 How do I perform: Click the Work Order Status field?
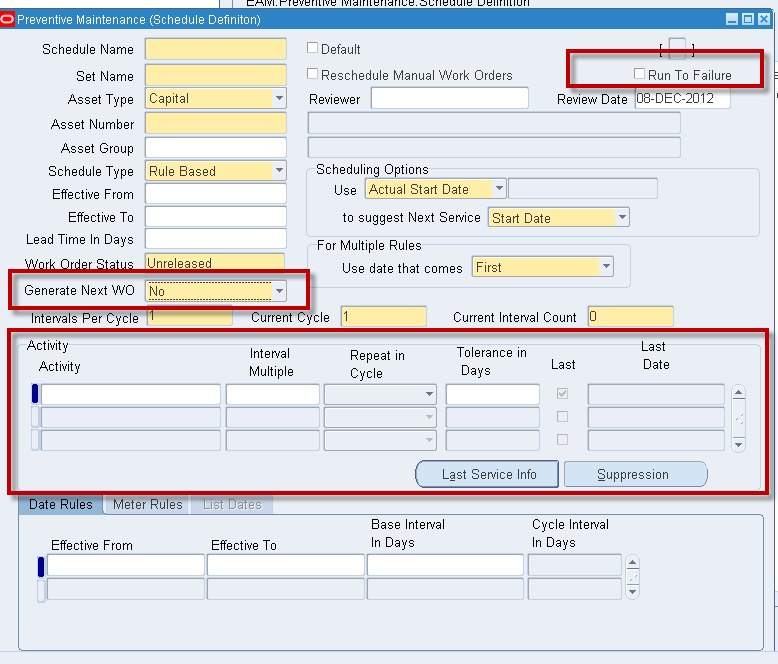pyautogui.click(x=215, y=263)
